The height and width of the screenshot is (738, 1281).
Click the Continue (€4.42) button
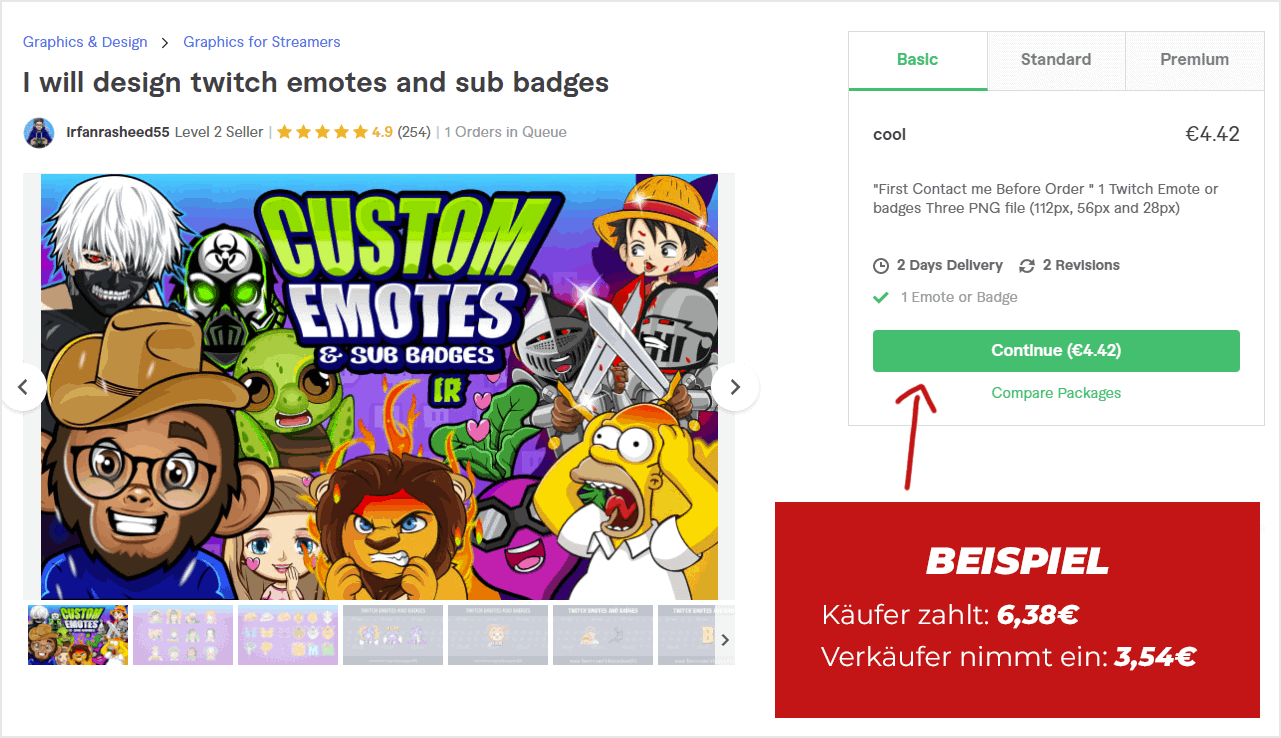(x=1056, y=351)
